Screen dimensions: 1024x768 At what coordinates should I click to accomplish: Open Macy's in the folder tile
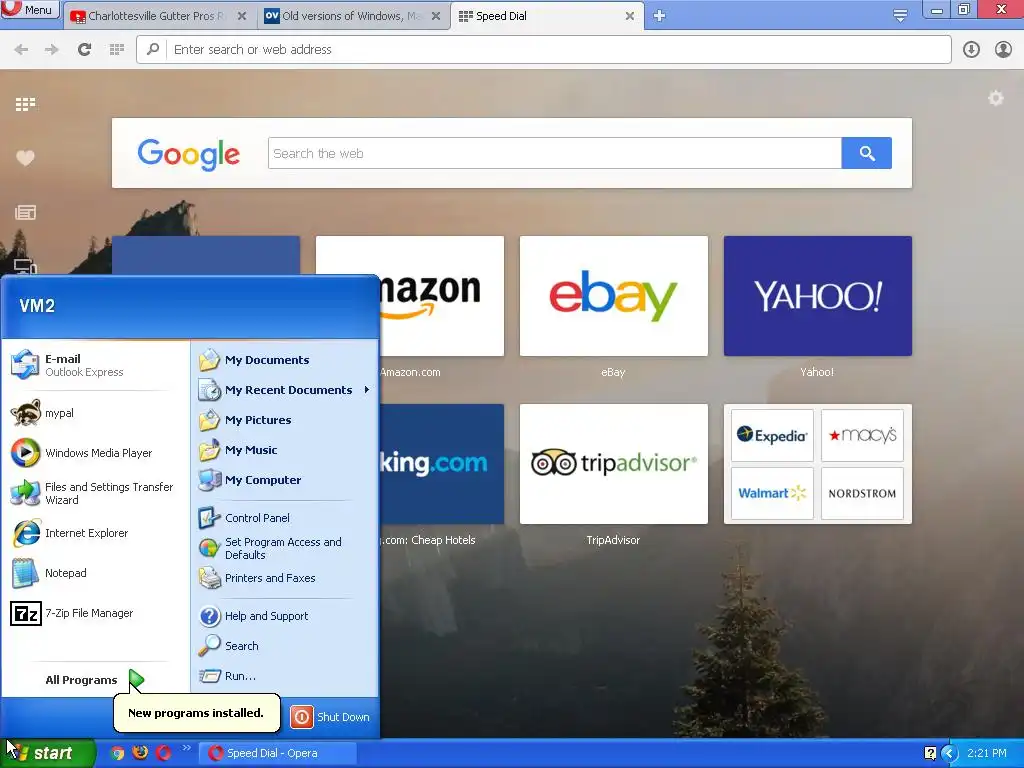[x=862, y=436]
